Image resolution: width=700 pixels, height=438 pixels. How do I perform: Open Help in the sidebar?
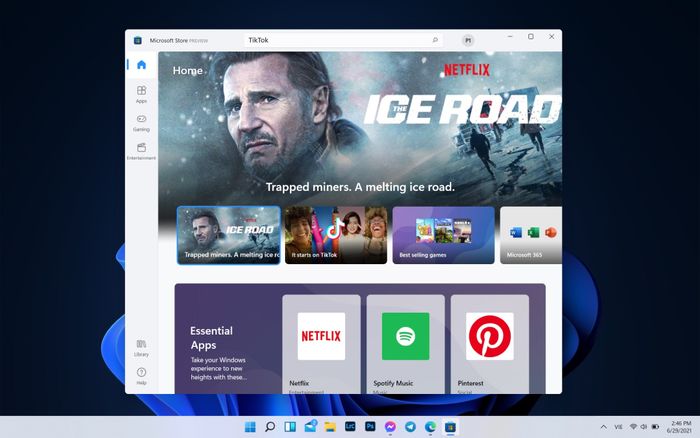click(142, 376)
